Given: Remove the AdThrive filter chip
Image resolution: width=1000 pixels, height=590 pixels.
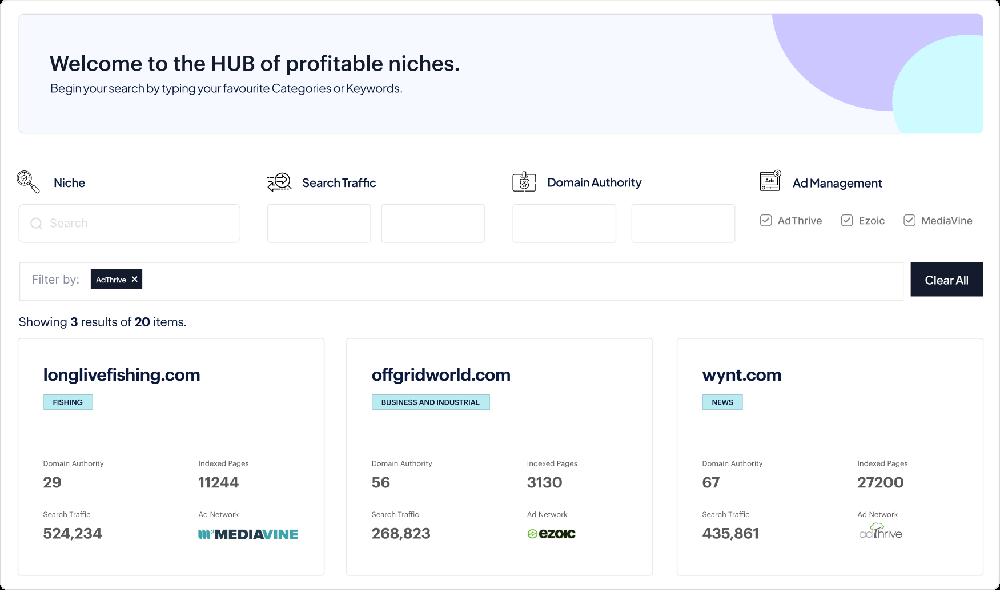Looking at the screenshot, I should (134, 279).
